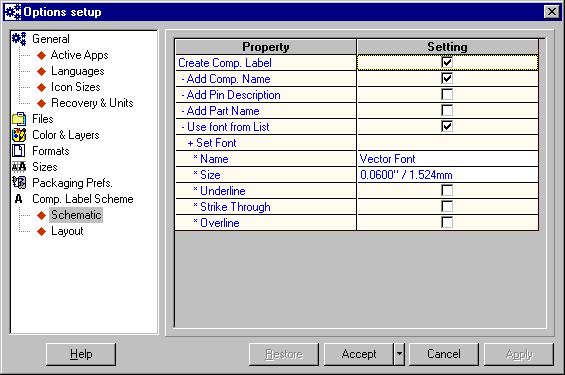Enable the Strike Through checkbox
The height and width of the screenshot is (375, 565).
pos(447,206)
